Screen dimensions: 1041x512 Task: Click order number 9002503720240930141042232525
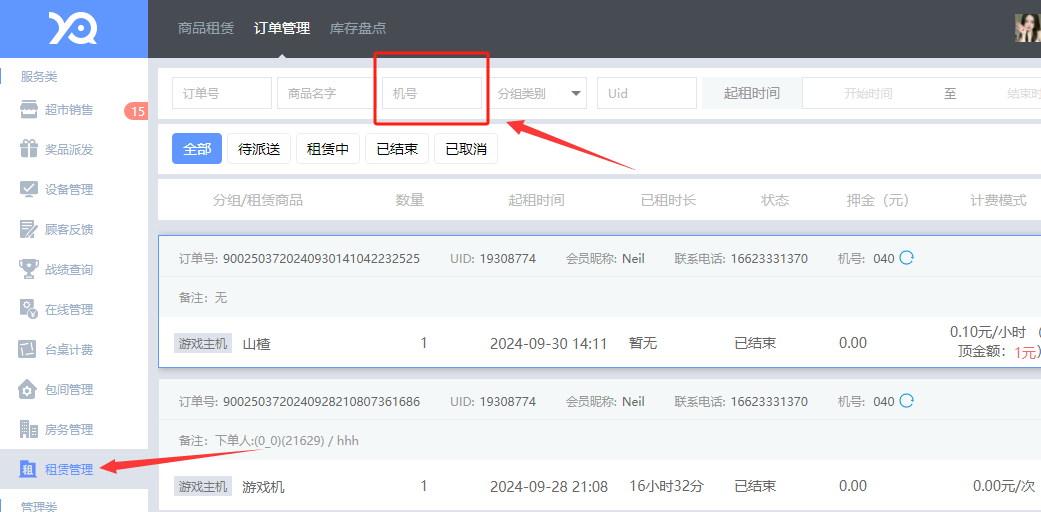[x=321, y=258]
